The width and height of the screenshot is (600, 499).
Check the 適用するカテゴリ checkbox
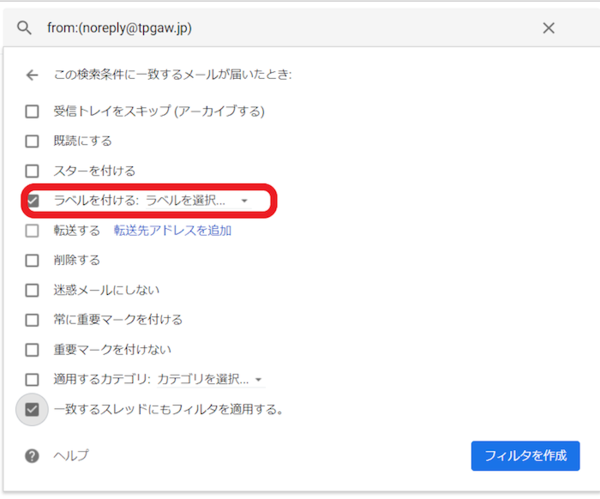[x=32, y=380]
